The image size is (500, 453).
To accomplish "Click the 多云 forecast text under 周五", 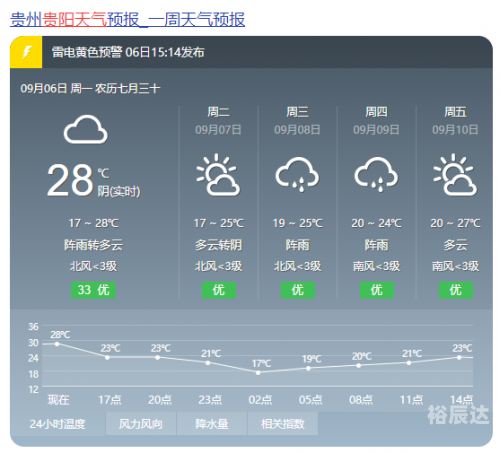I will [x=455, y=245].
